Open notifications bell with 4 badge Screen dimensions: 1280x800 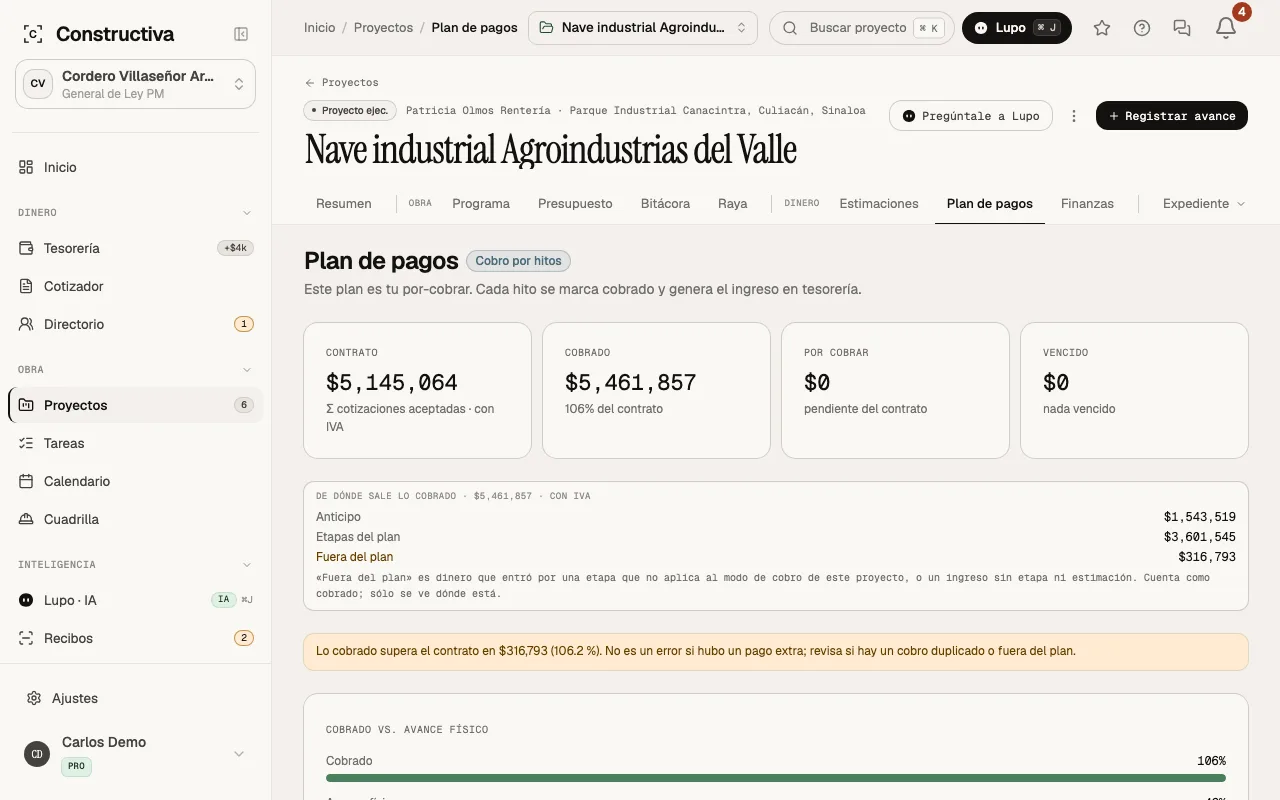coord(1226,28)
